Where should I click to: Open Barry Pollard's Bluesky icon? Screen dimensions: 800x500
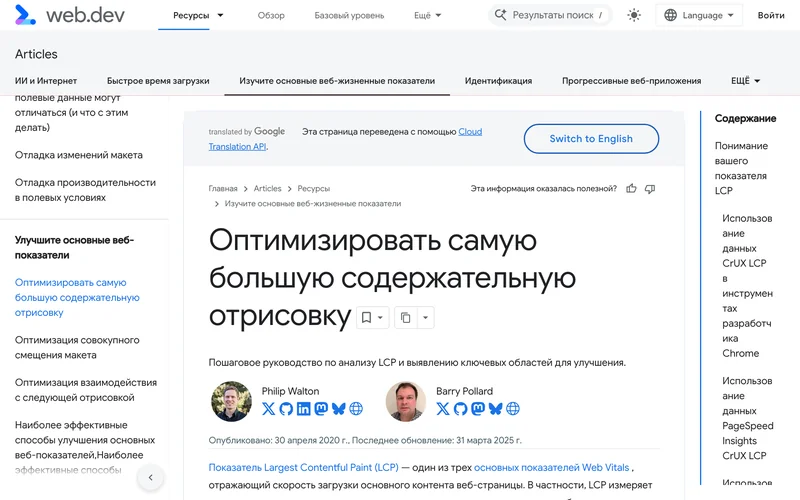point(495,409)
